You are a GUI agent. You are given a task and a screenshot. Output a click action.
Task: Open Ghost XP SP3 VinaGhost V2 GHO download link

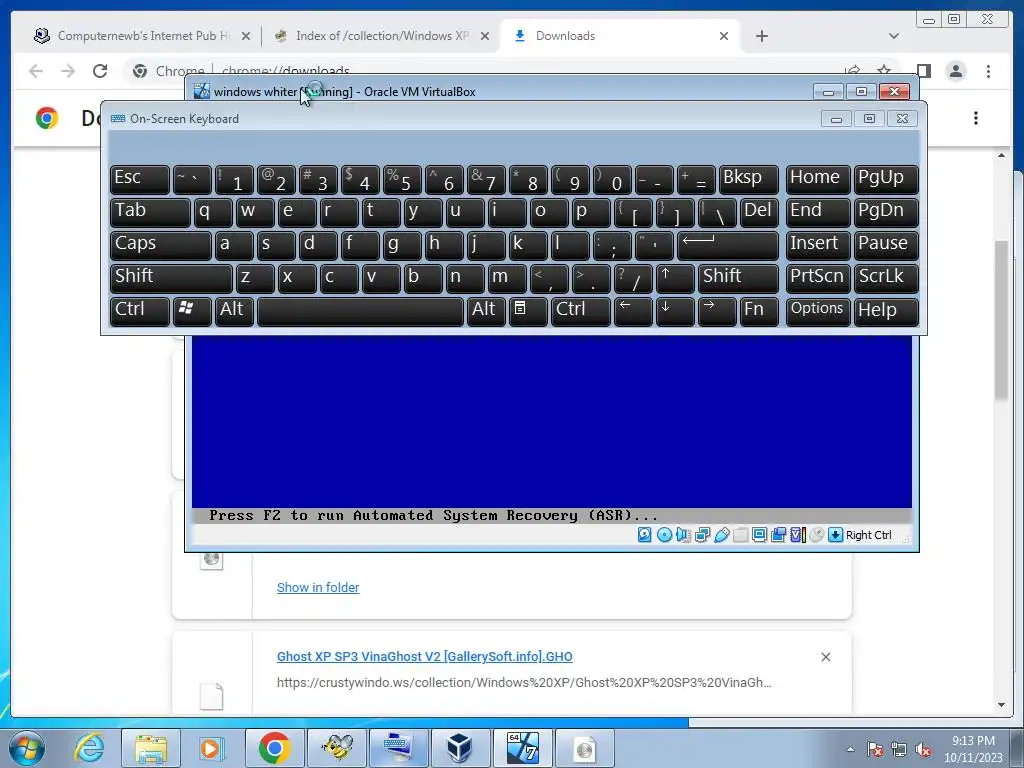pyautogui.click(x=424, y=656)
